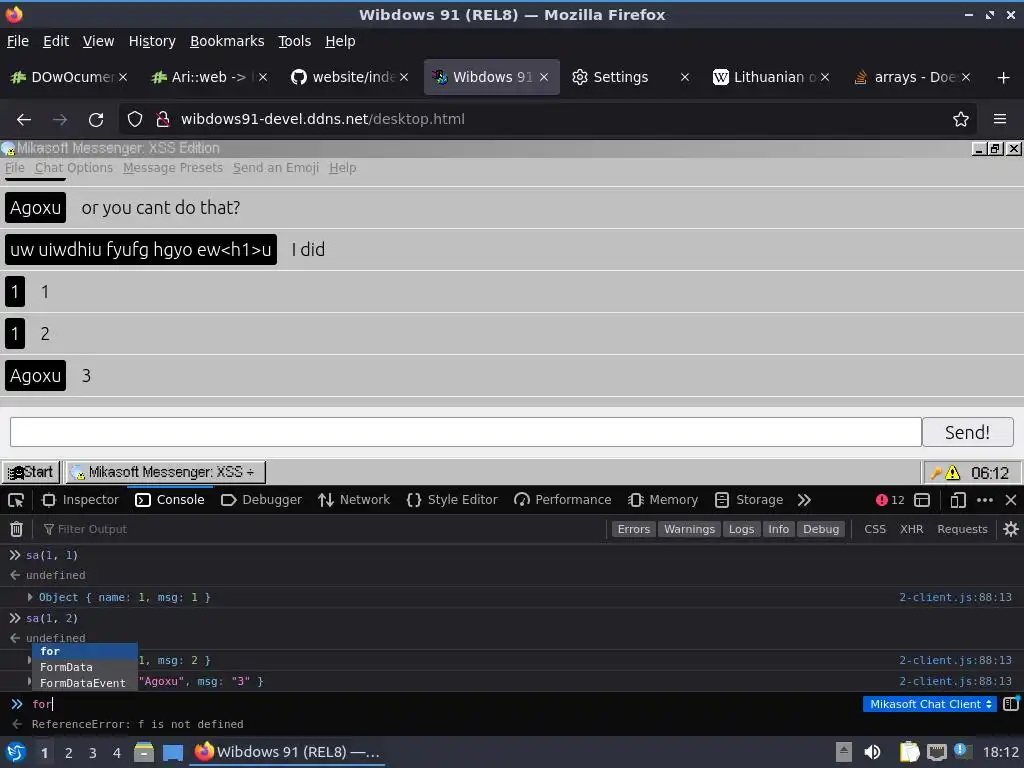Toggle responsive design mode icon

coord(958,500)
